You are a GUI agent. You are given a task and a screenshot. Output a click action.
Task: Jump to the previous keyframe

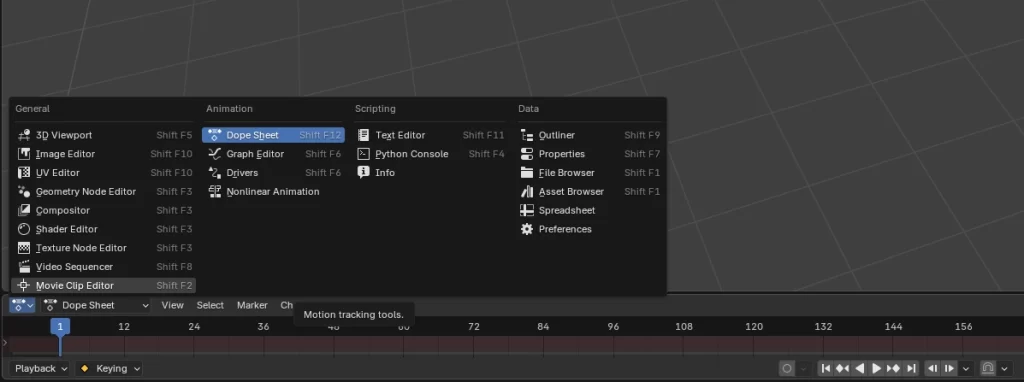842,368
